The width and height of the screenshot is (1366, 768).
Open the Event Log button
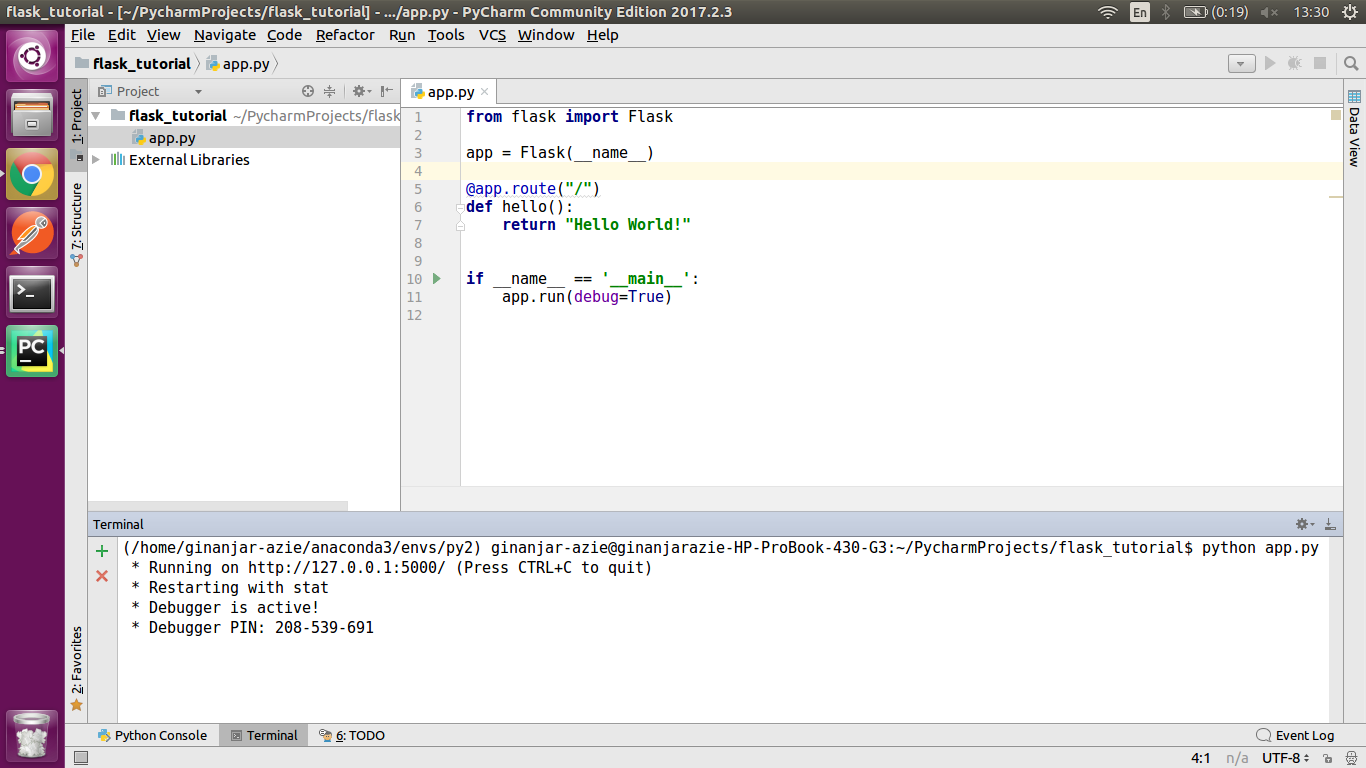[x=1295, y=735]
